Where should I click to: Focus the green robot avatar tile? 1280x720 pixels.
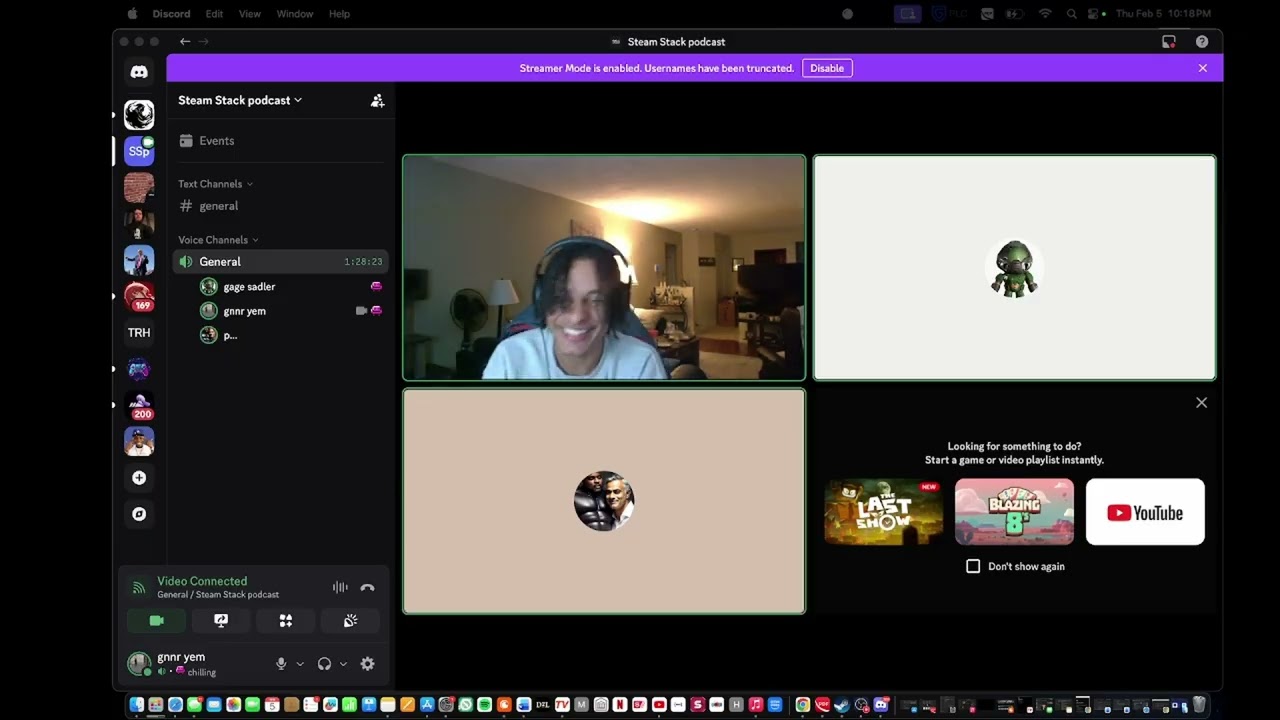click(x=1014, y=268)
